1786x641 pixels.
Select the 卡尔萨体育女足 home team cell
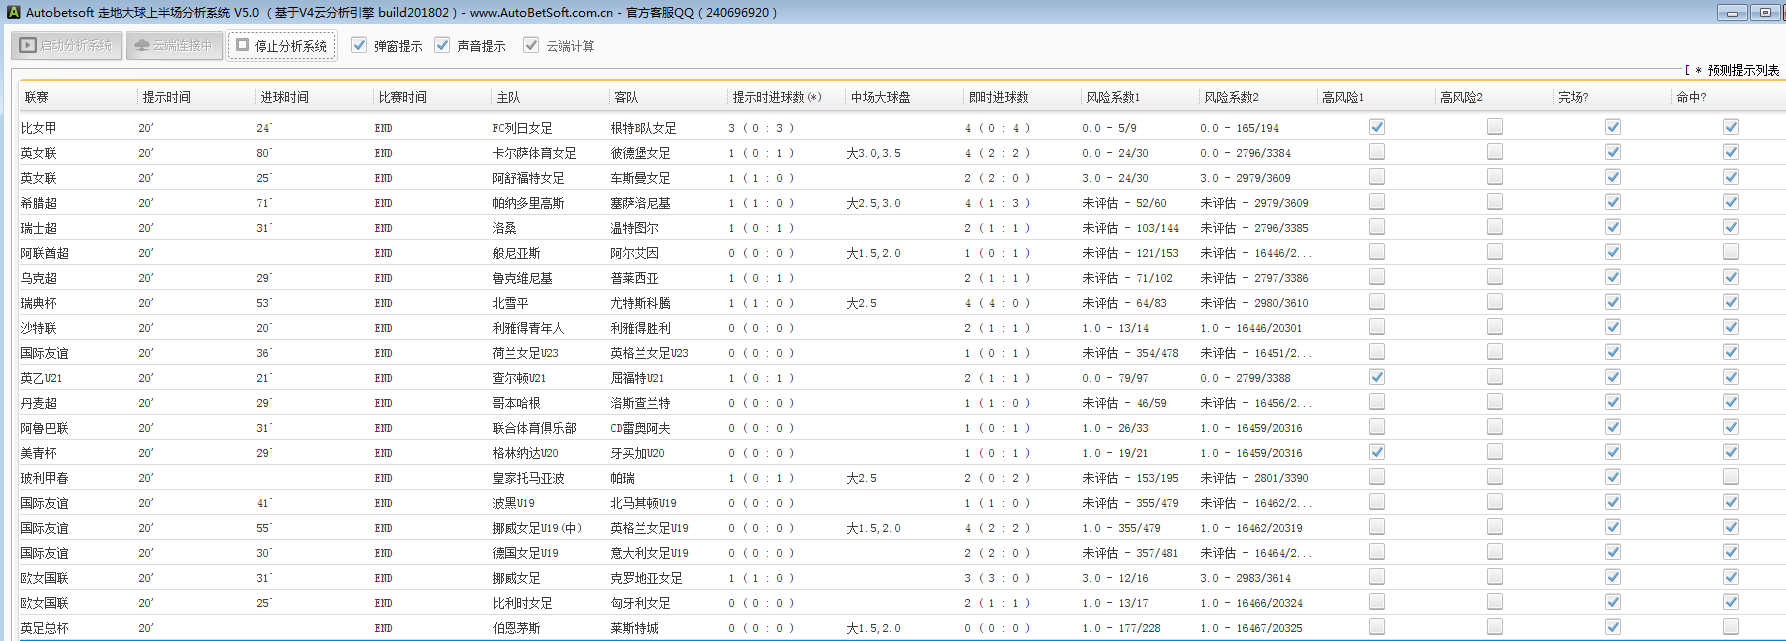click(x=534, y=153)
